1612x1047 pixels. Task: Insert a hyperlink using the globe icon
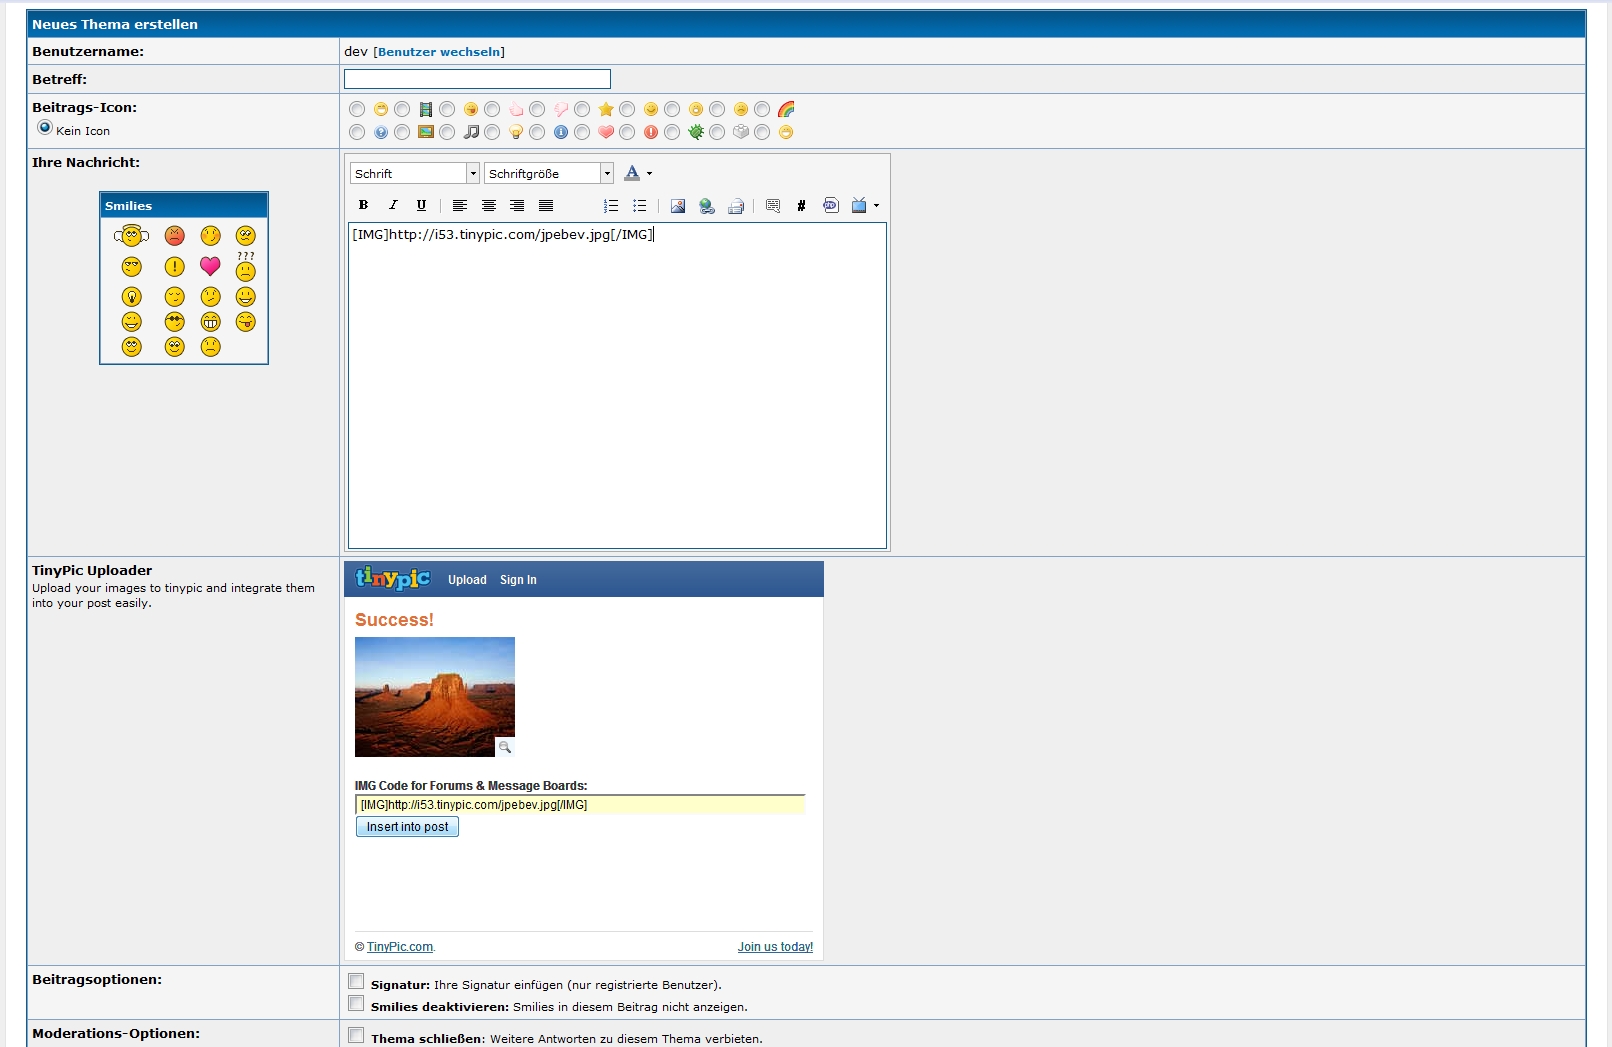(707, 206)
